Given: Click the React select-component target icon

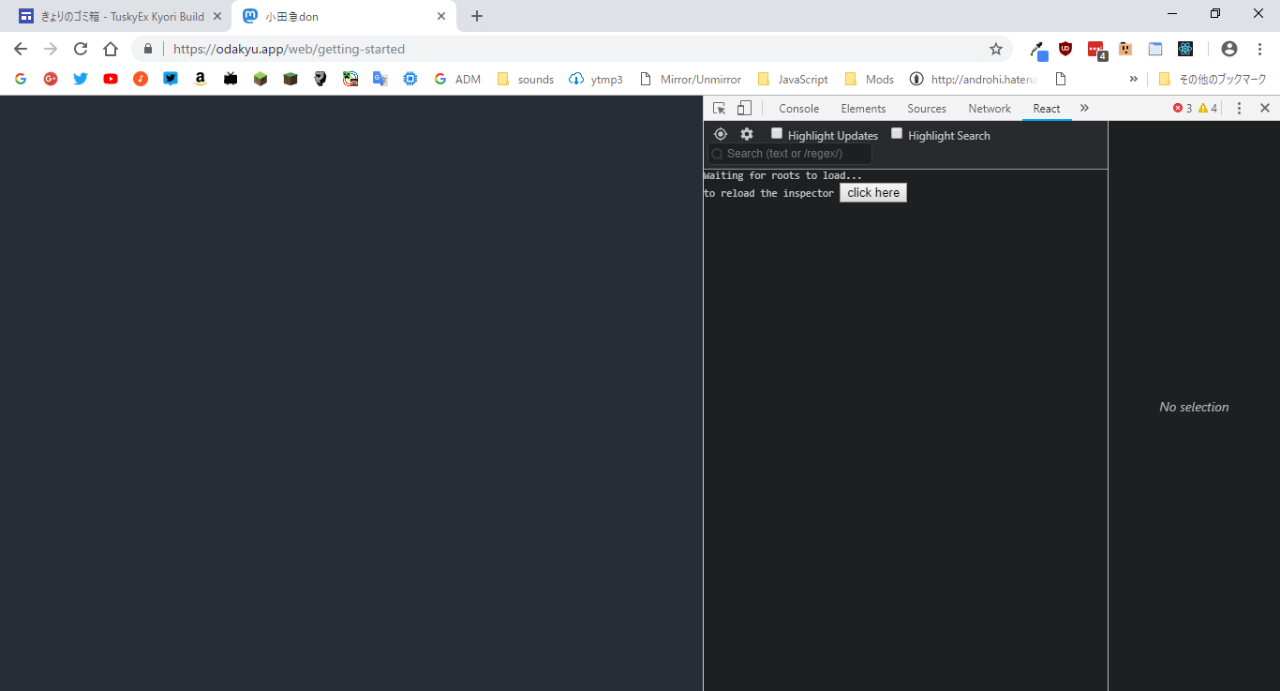Looking at the screenshot, I should (720, 134).
